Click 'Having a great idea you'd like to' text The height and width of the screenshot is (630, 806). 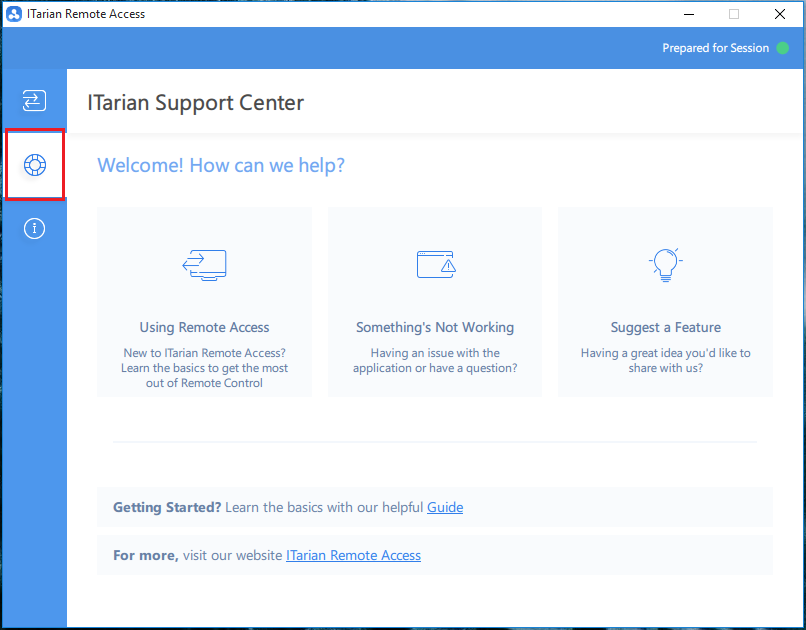(666, 353)
